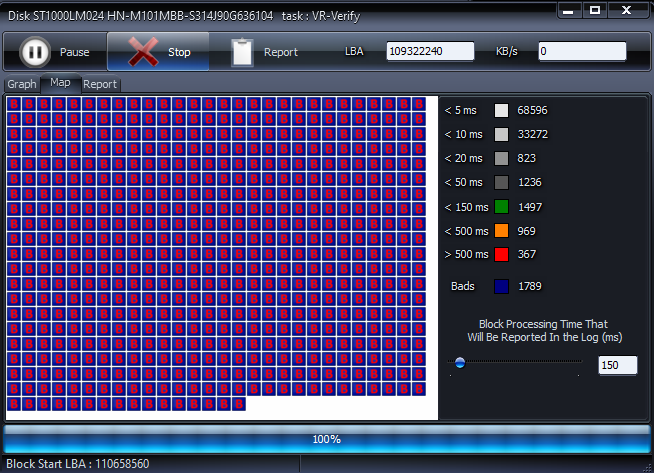Viewport: 654px width, 473px height.
Task: Click the KB/s input field
Action: pos(582,51)
